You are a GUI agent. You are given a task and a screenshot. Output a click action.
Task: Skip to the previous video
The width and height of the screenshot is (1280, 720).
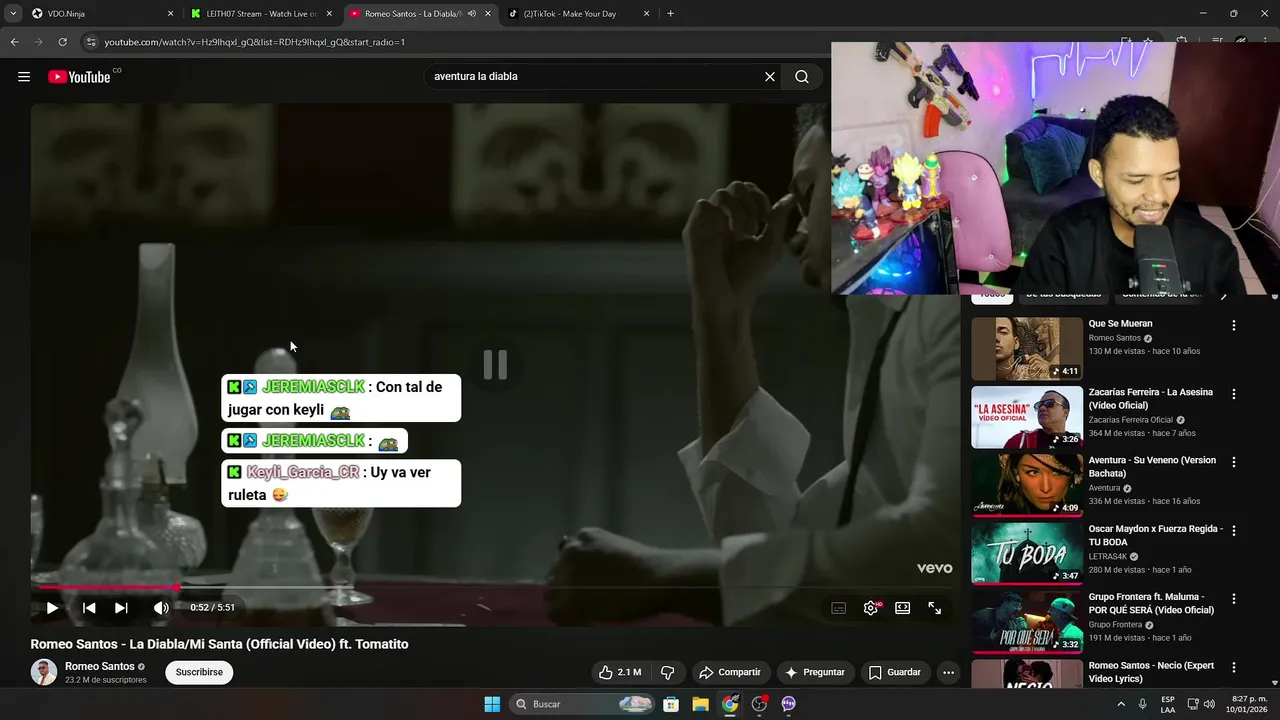[x=89, y=607]
